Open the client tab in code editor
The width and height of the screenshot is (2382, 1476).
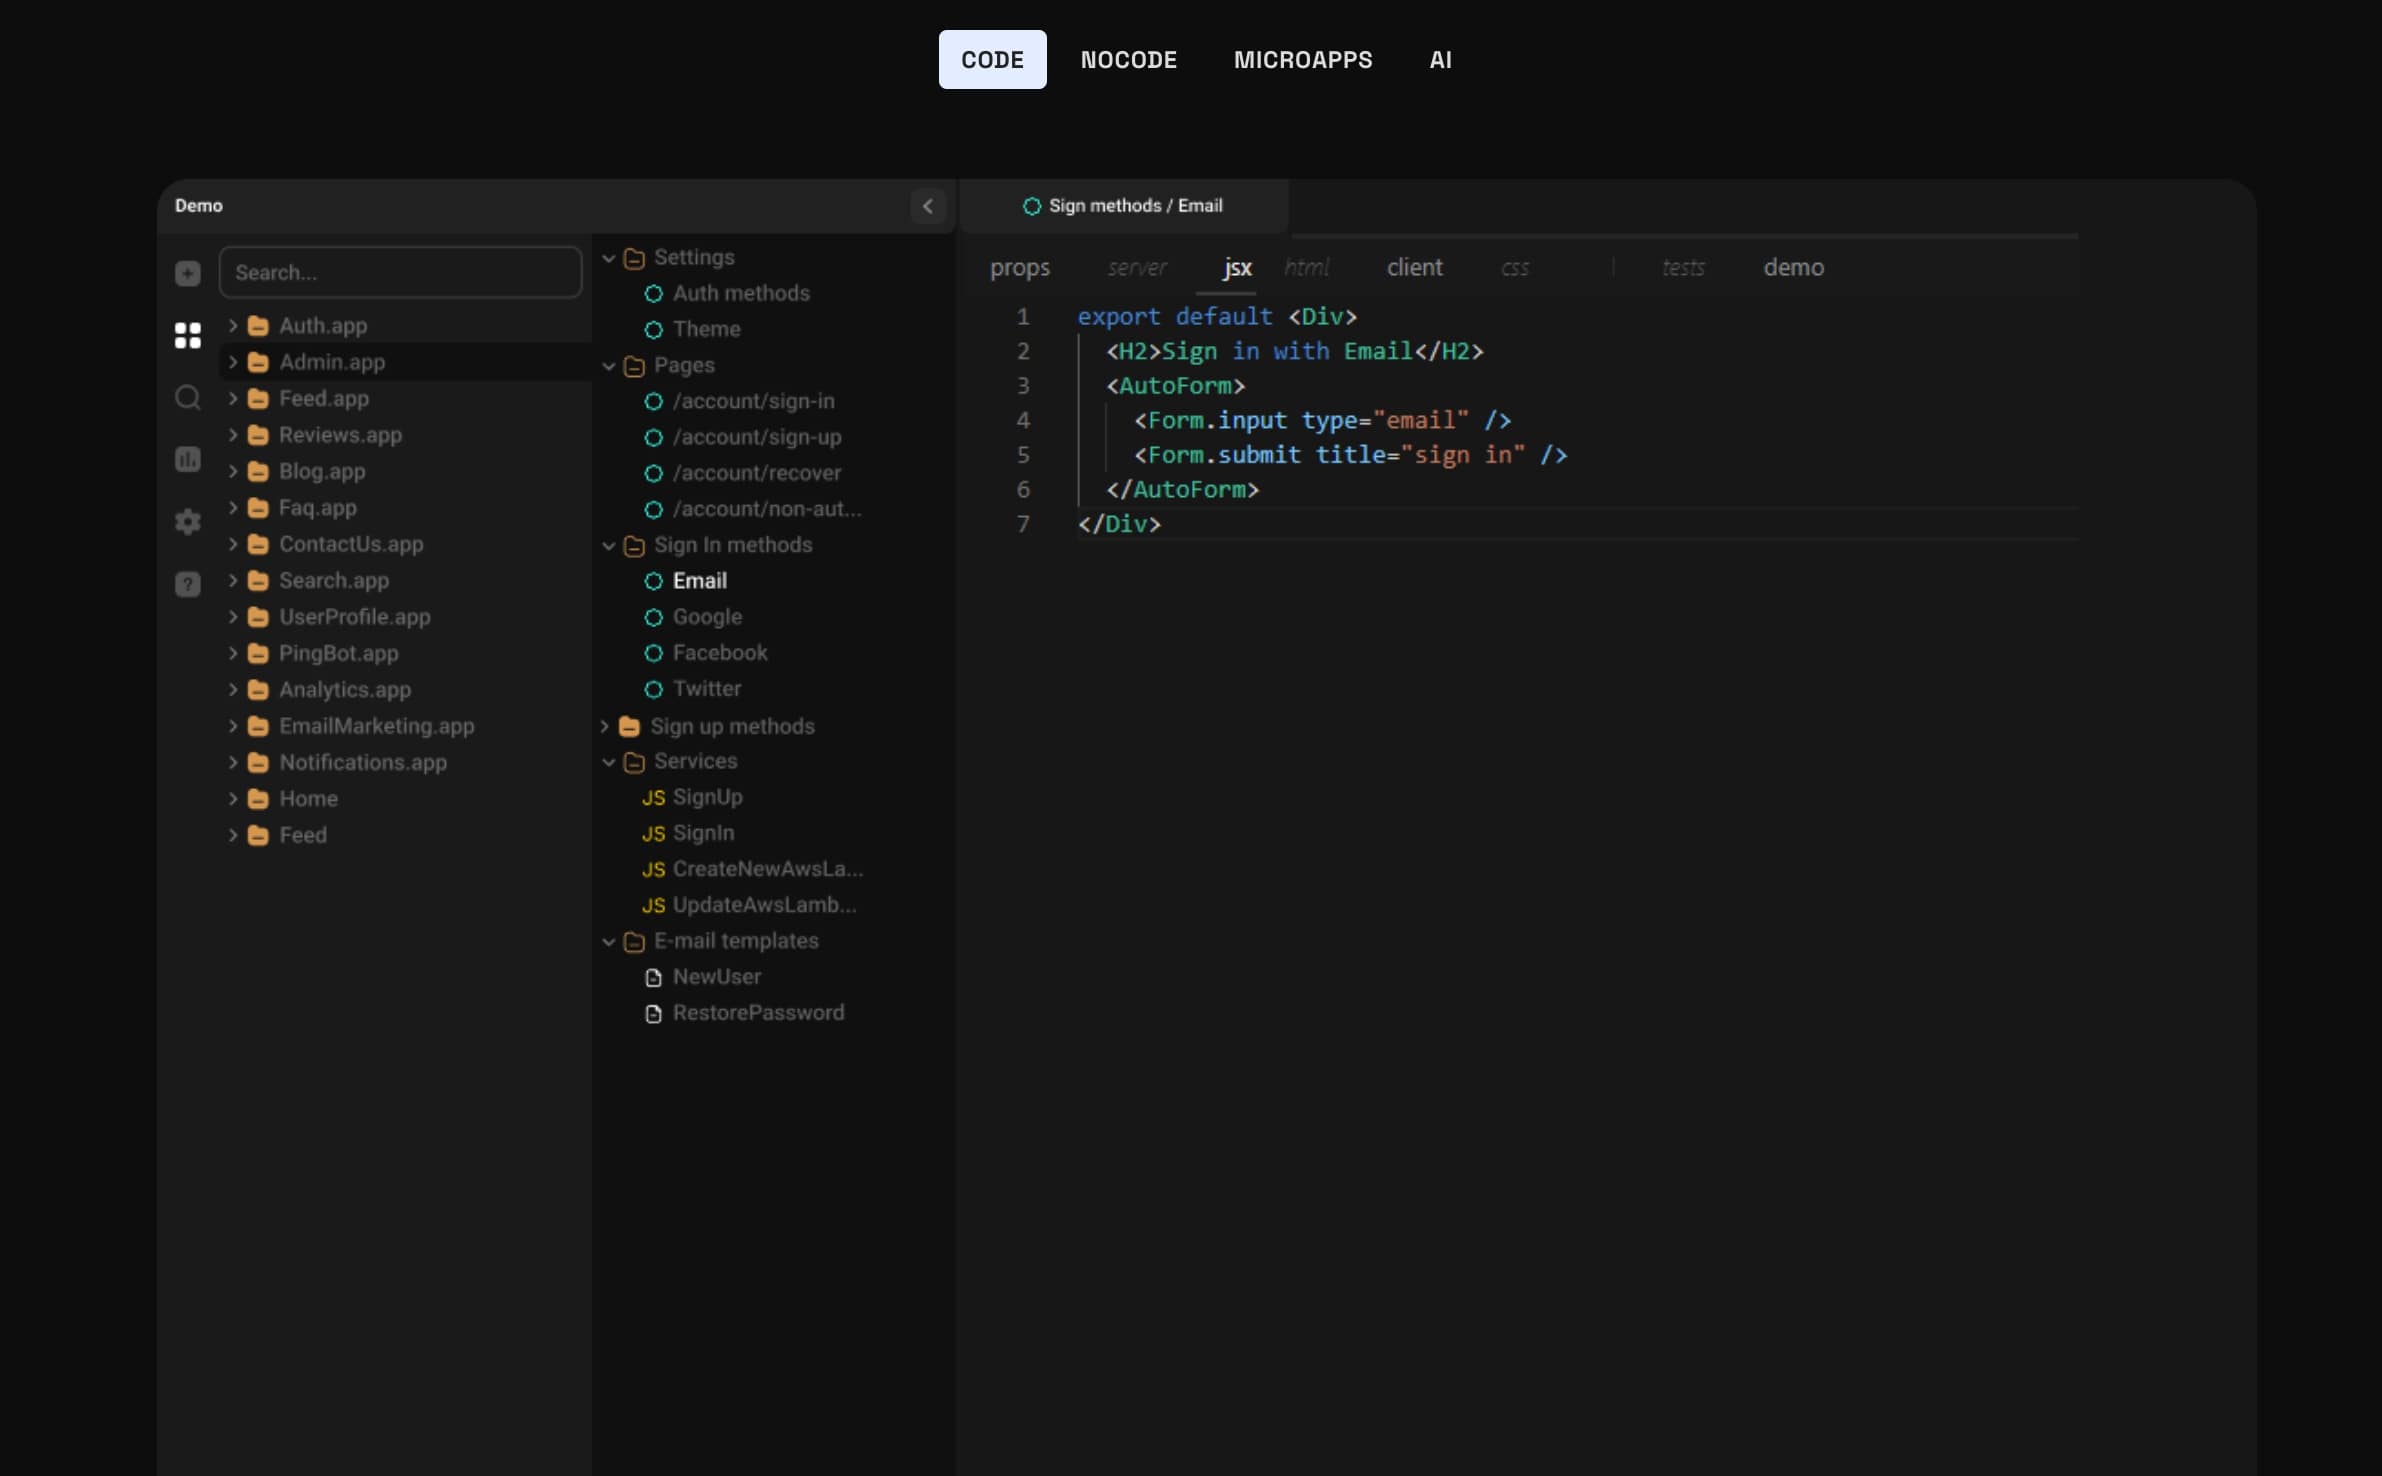1414,267
